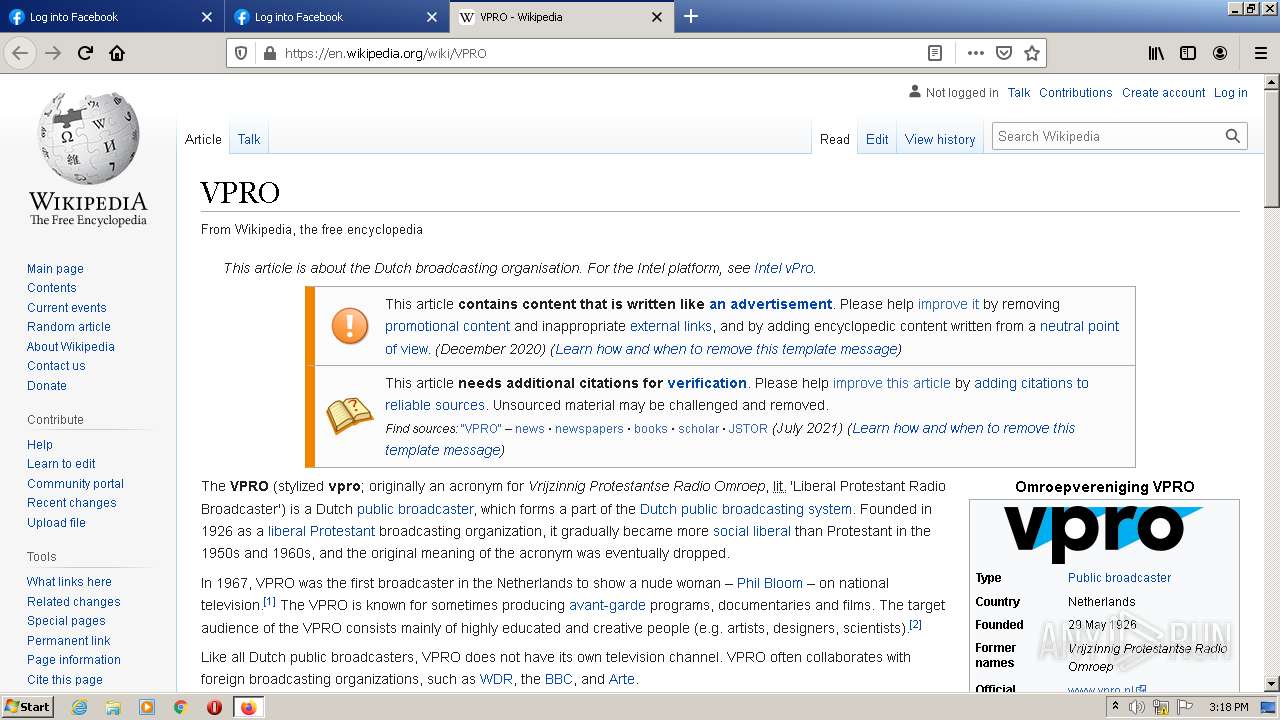This screenshot has width=1280, height=720.
Task: Click the Log in link
Action: click(1230, 92)
